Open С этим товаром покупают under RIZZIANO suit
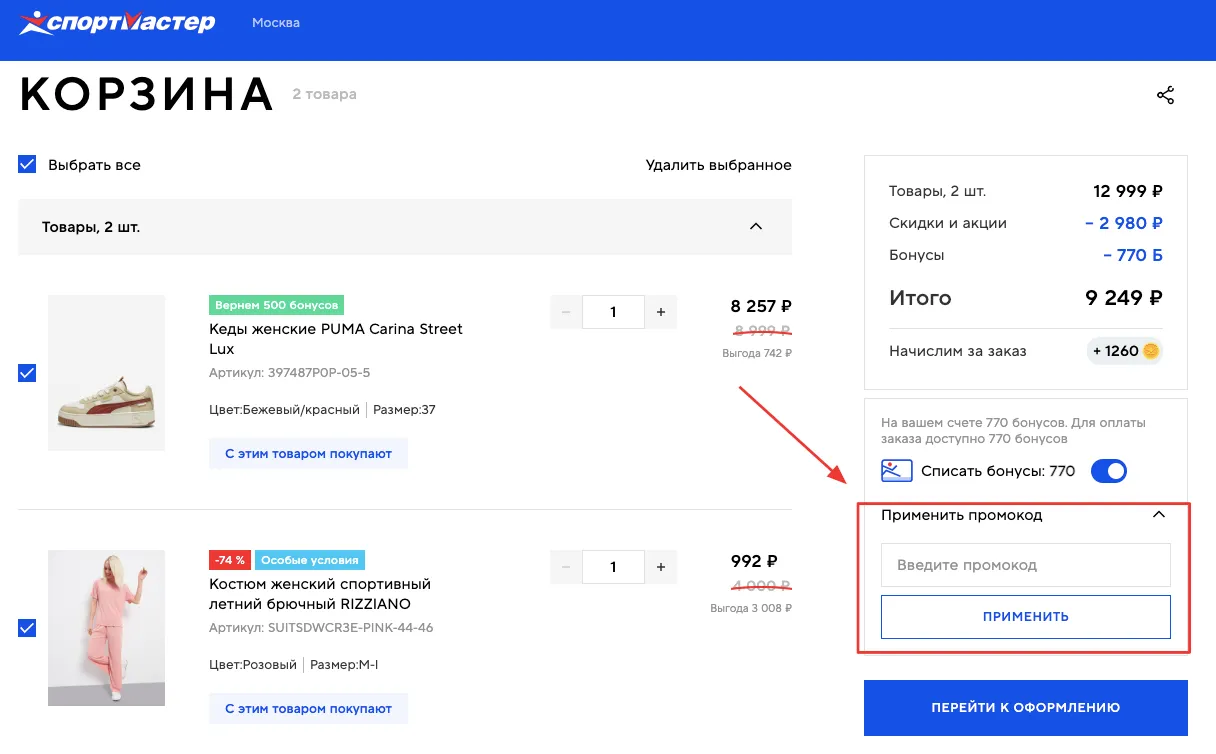Viewport: 1216px width, 754px height. (308, 708)
